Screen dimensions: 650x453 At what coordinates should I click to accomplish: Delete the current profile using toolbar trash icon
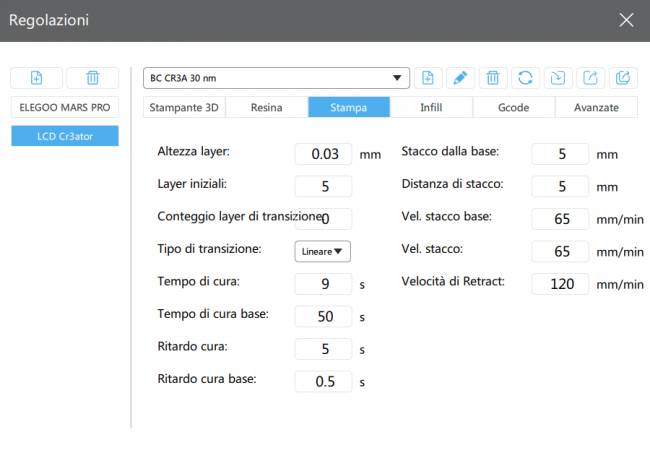(492, 78)
